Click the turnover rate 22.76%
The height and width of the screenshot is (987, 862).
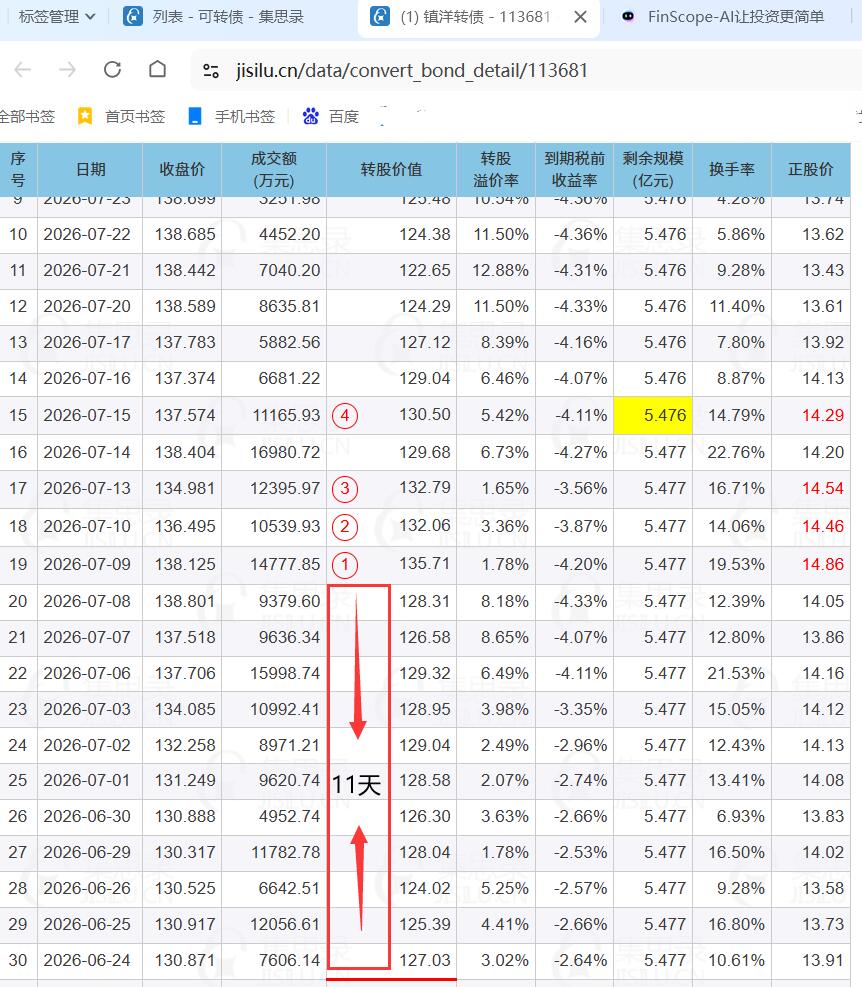[x=736, y=453]
